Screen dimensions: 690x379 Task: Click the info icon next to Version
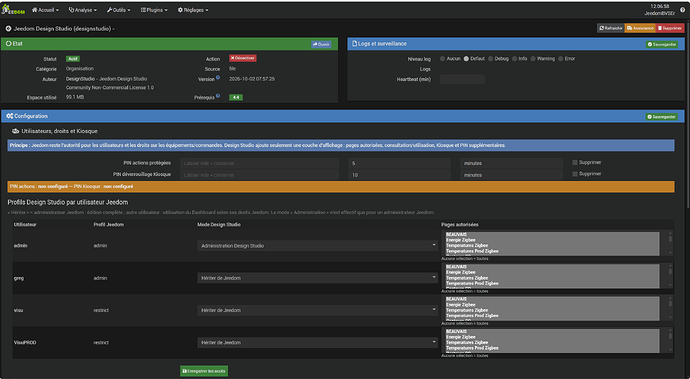tap(218, 77)
